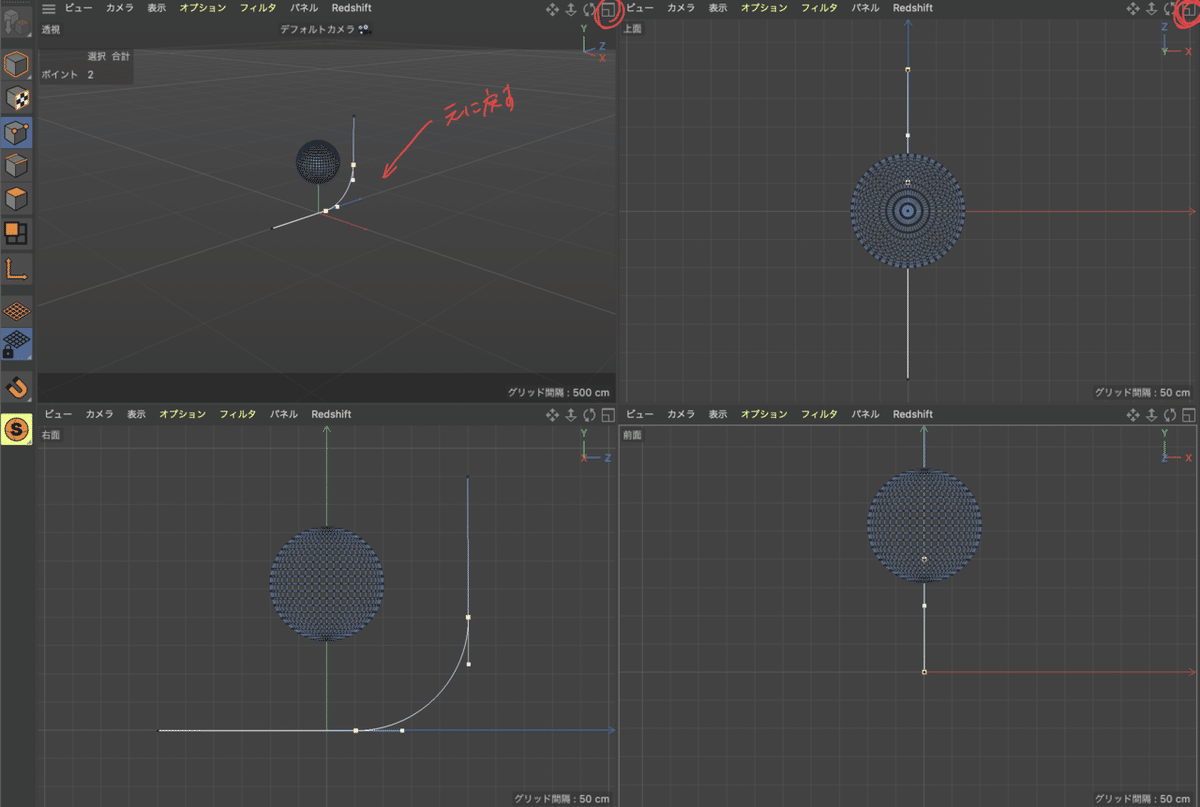Click the pan icon in the 前面 view
Screen dimensions: 1200x807
click(x=1133, y=414)
